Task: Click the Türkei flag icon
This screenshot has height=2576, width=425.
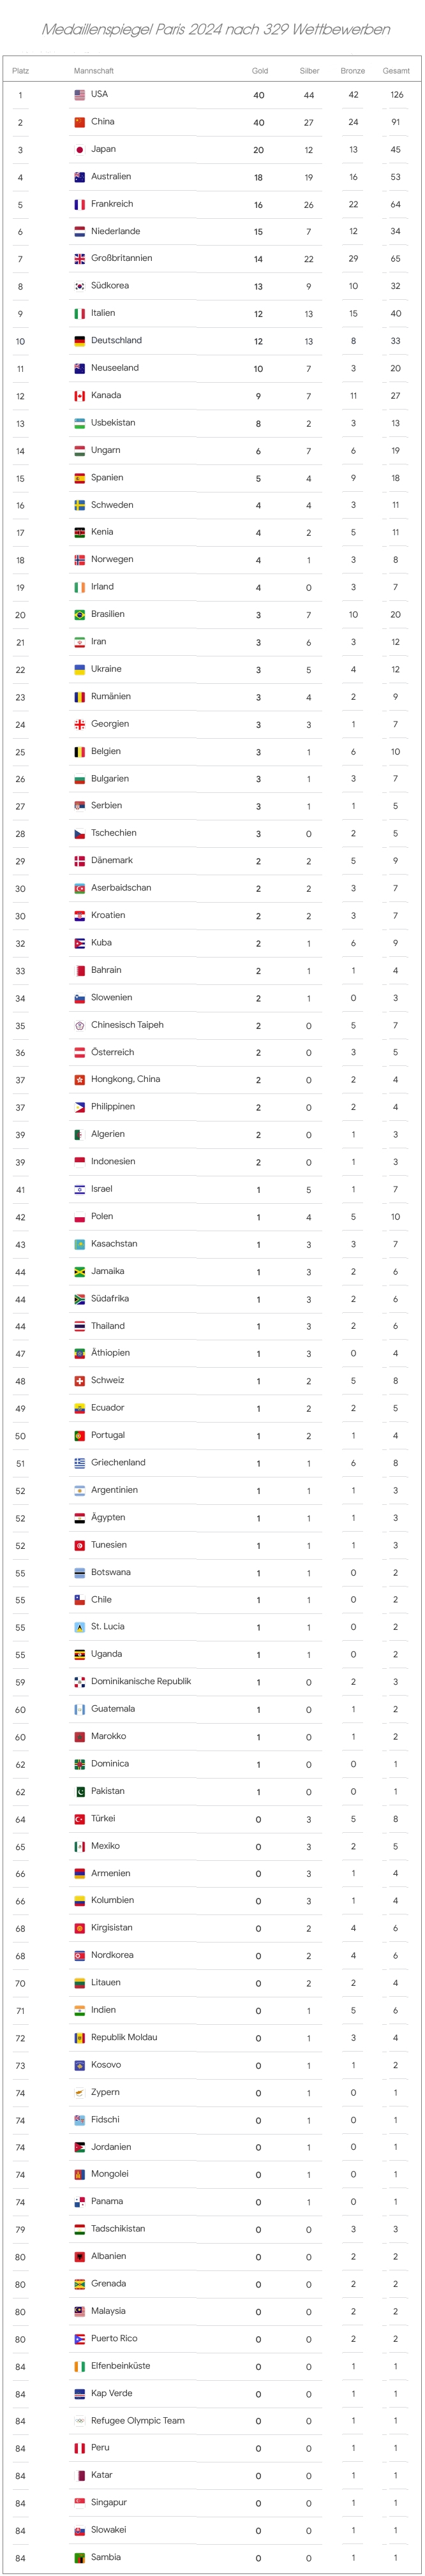Action: pyautogui.click(x=80, y=1819)
